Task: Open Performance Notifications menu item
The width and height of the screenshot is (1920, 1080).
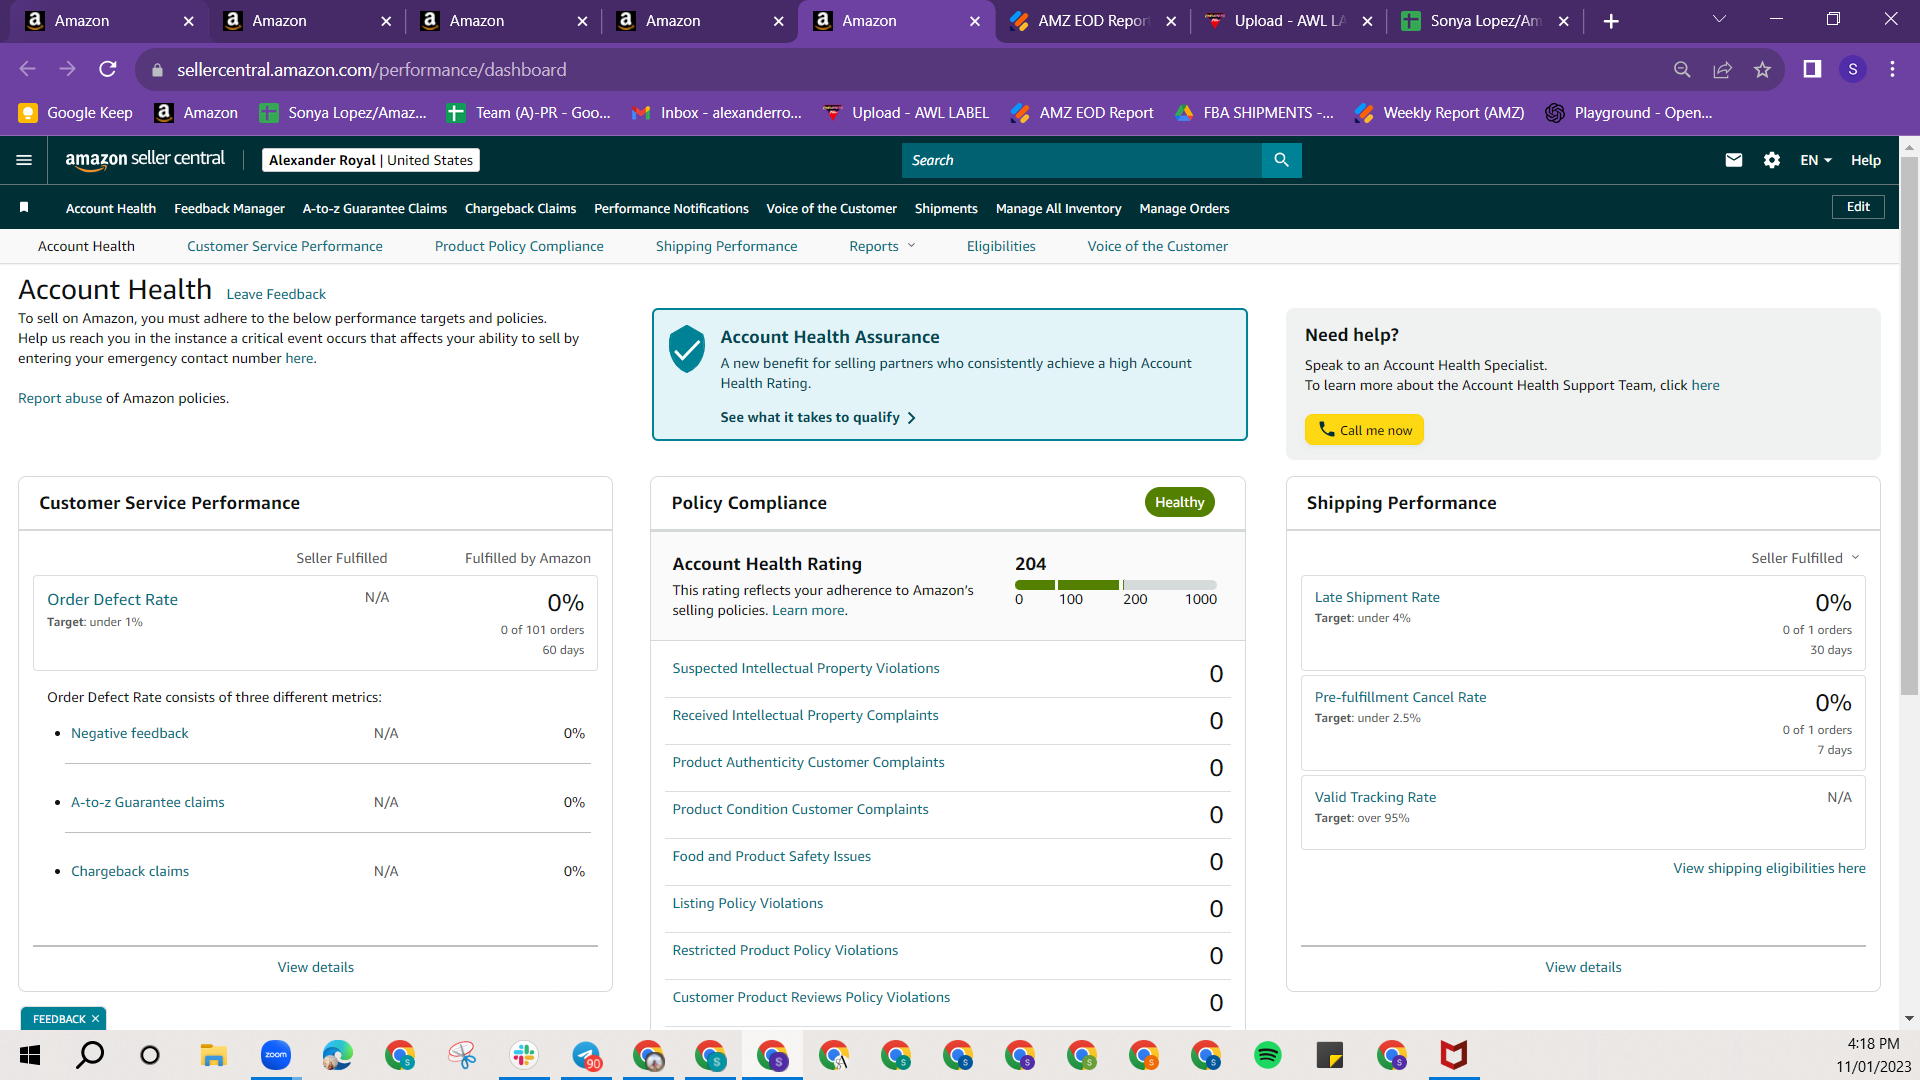Action: (x=671, y=208)
